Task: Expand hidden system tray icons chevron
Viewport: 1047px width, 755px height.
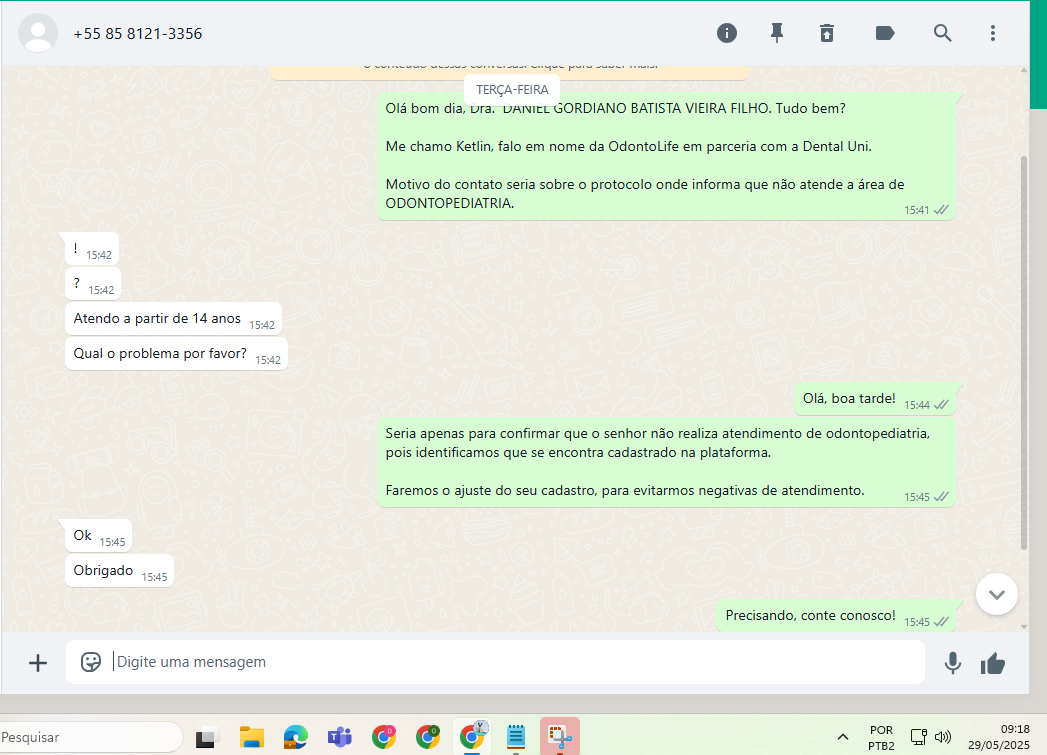Action: coord(843,737)
